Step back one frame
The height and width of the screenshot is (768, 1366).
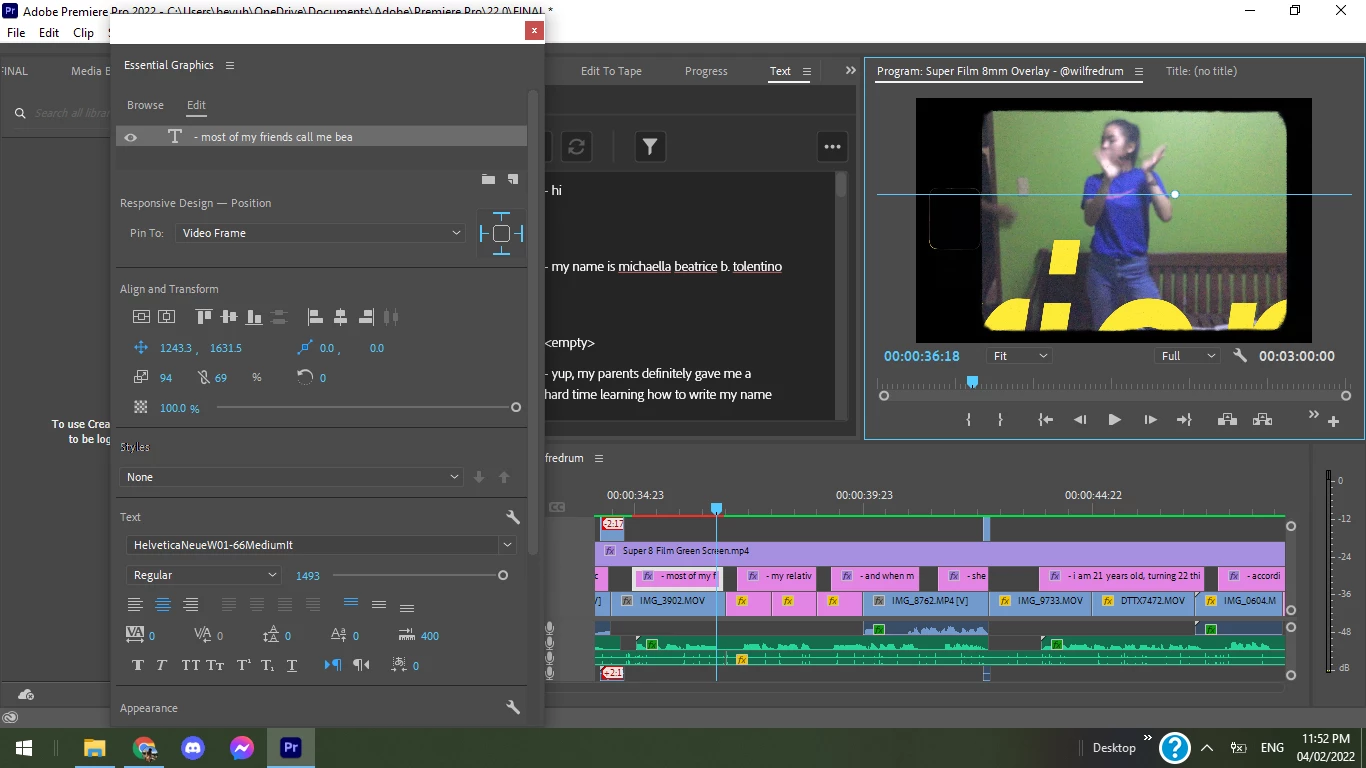[1080, 420]
